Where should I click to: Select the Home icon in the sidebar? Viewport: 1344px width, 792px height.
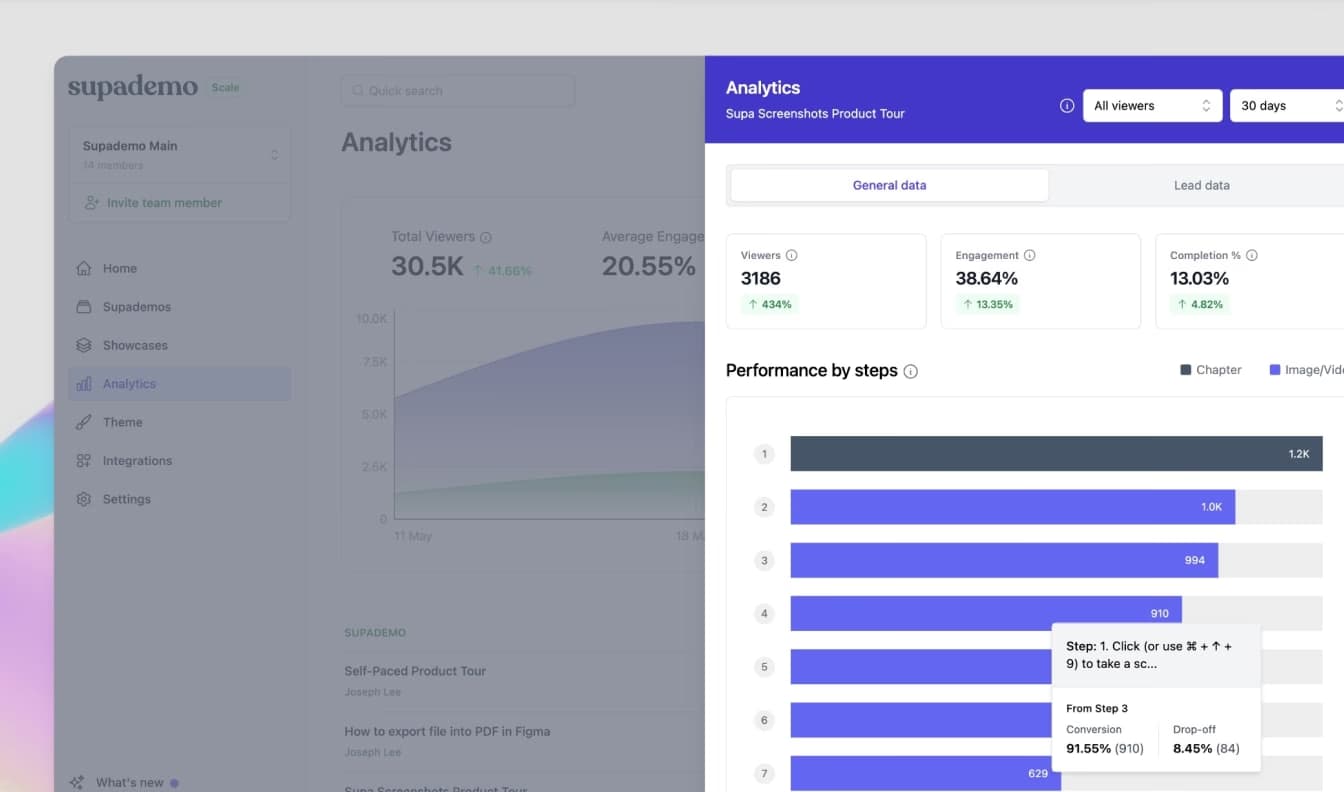click(84, 268)
